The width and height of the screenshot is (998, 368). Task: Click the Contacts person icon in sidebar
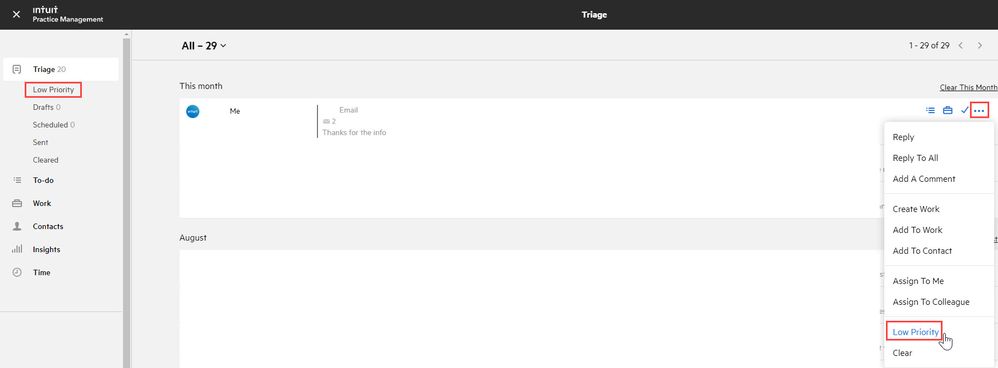pyautogui.click(x=17, y=226)
